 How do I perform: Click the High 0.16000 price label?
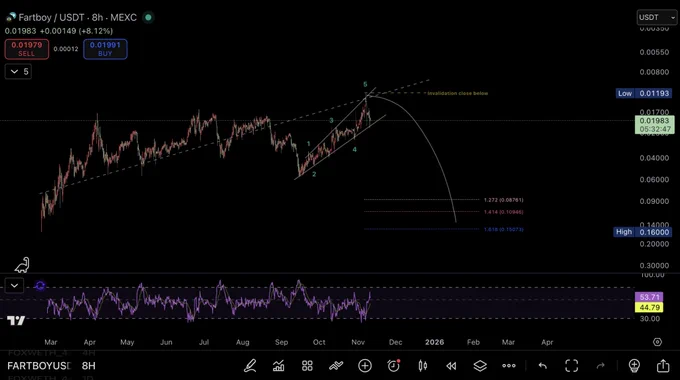[643, 232]
